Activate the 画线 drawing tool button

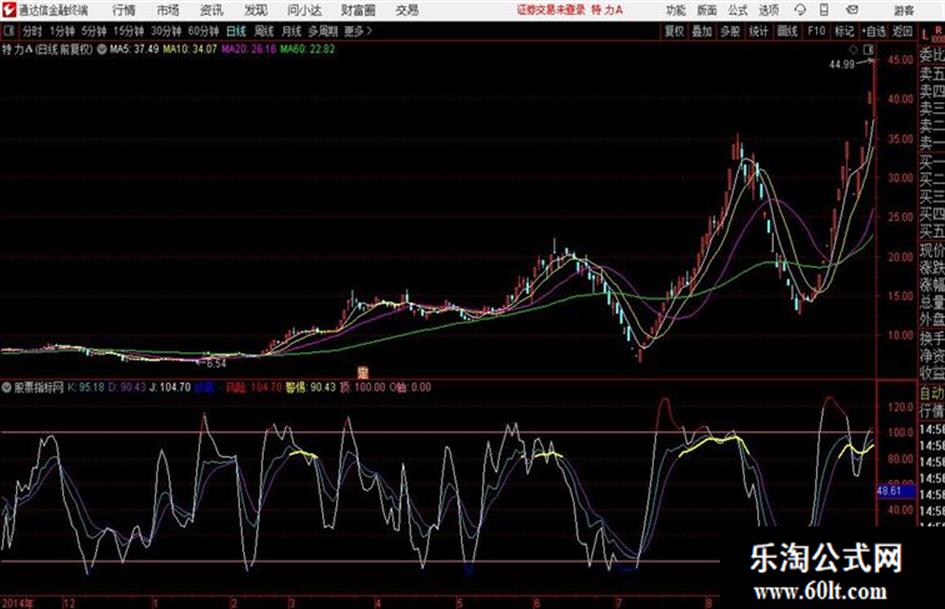[788, 31]
